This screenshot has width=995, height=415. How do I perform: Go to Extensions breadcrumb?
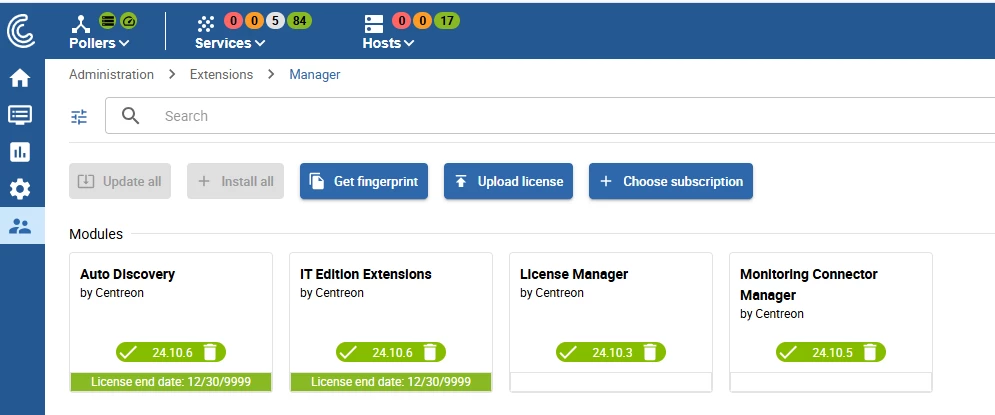pyautogui.click(x=221, y=74)
